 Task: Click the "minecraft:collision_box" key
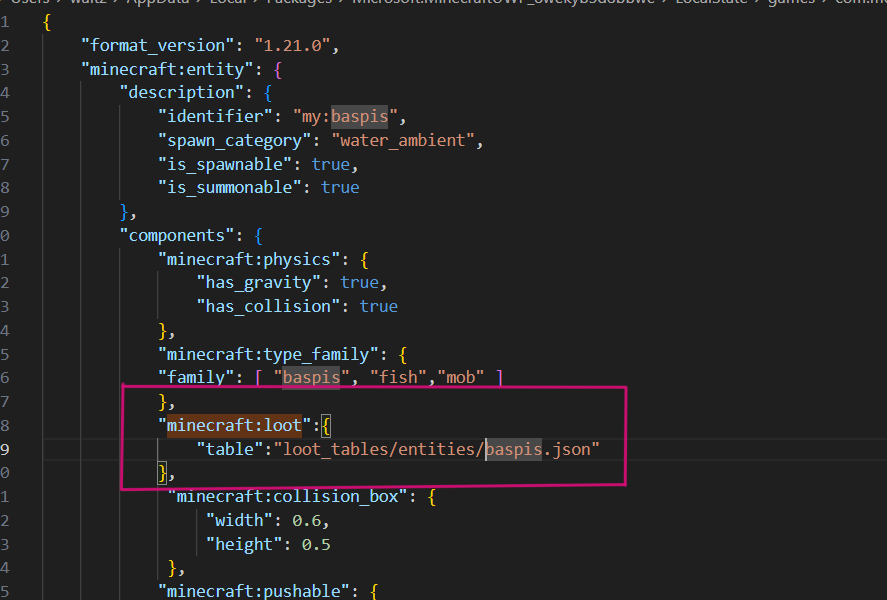point(284,497)
